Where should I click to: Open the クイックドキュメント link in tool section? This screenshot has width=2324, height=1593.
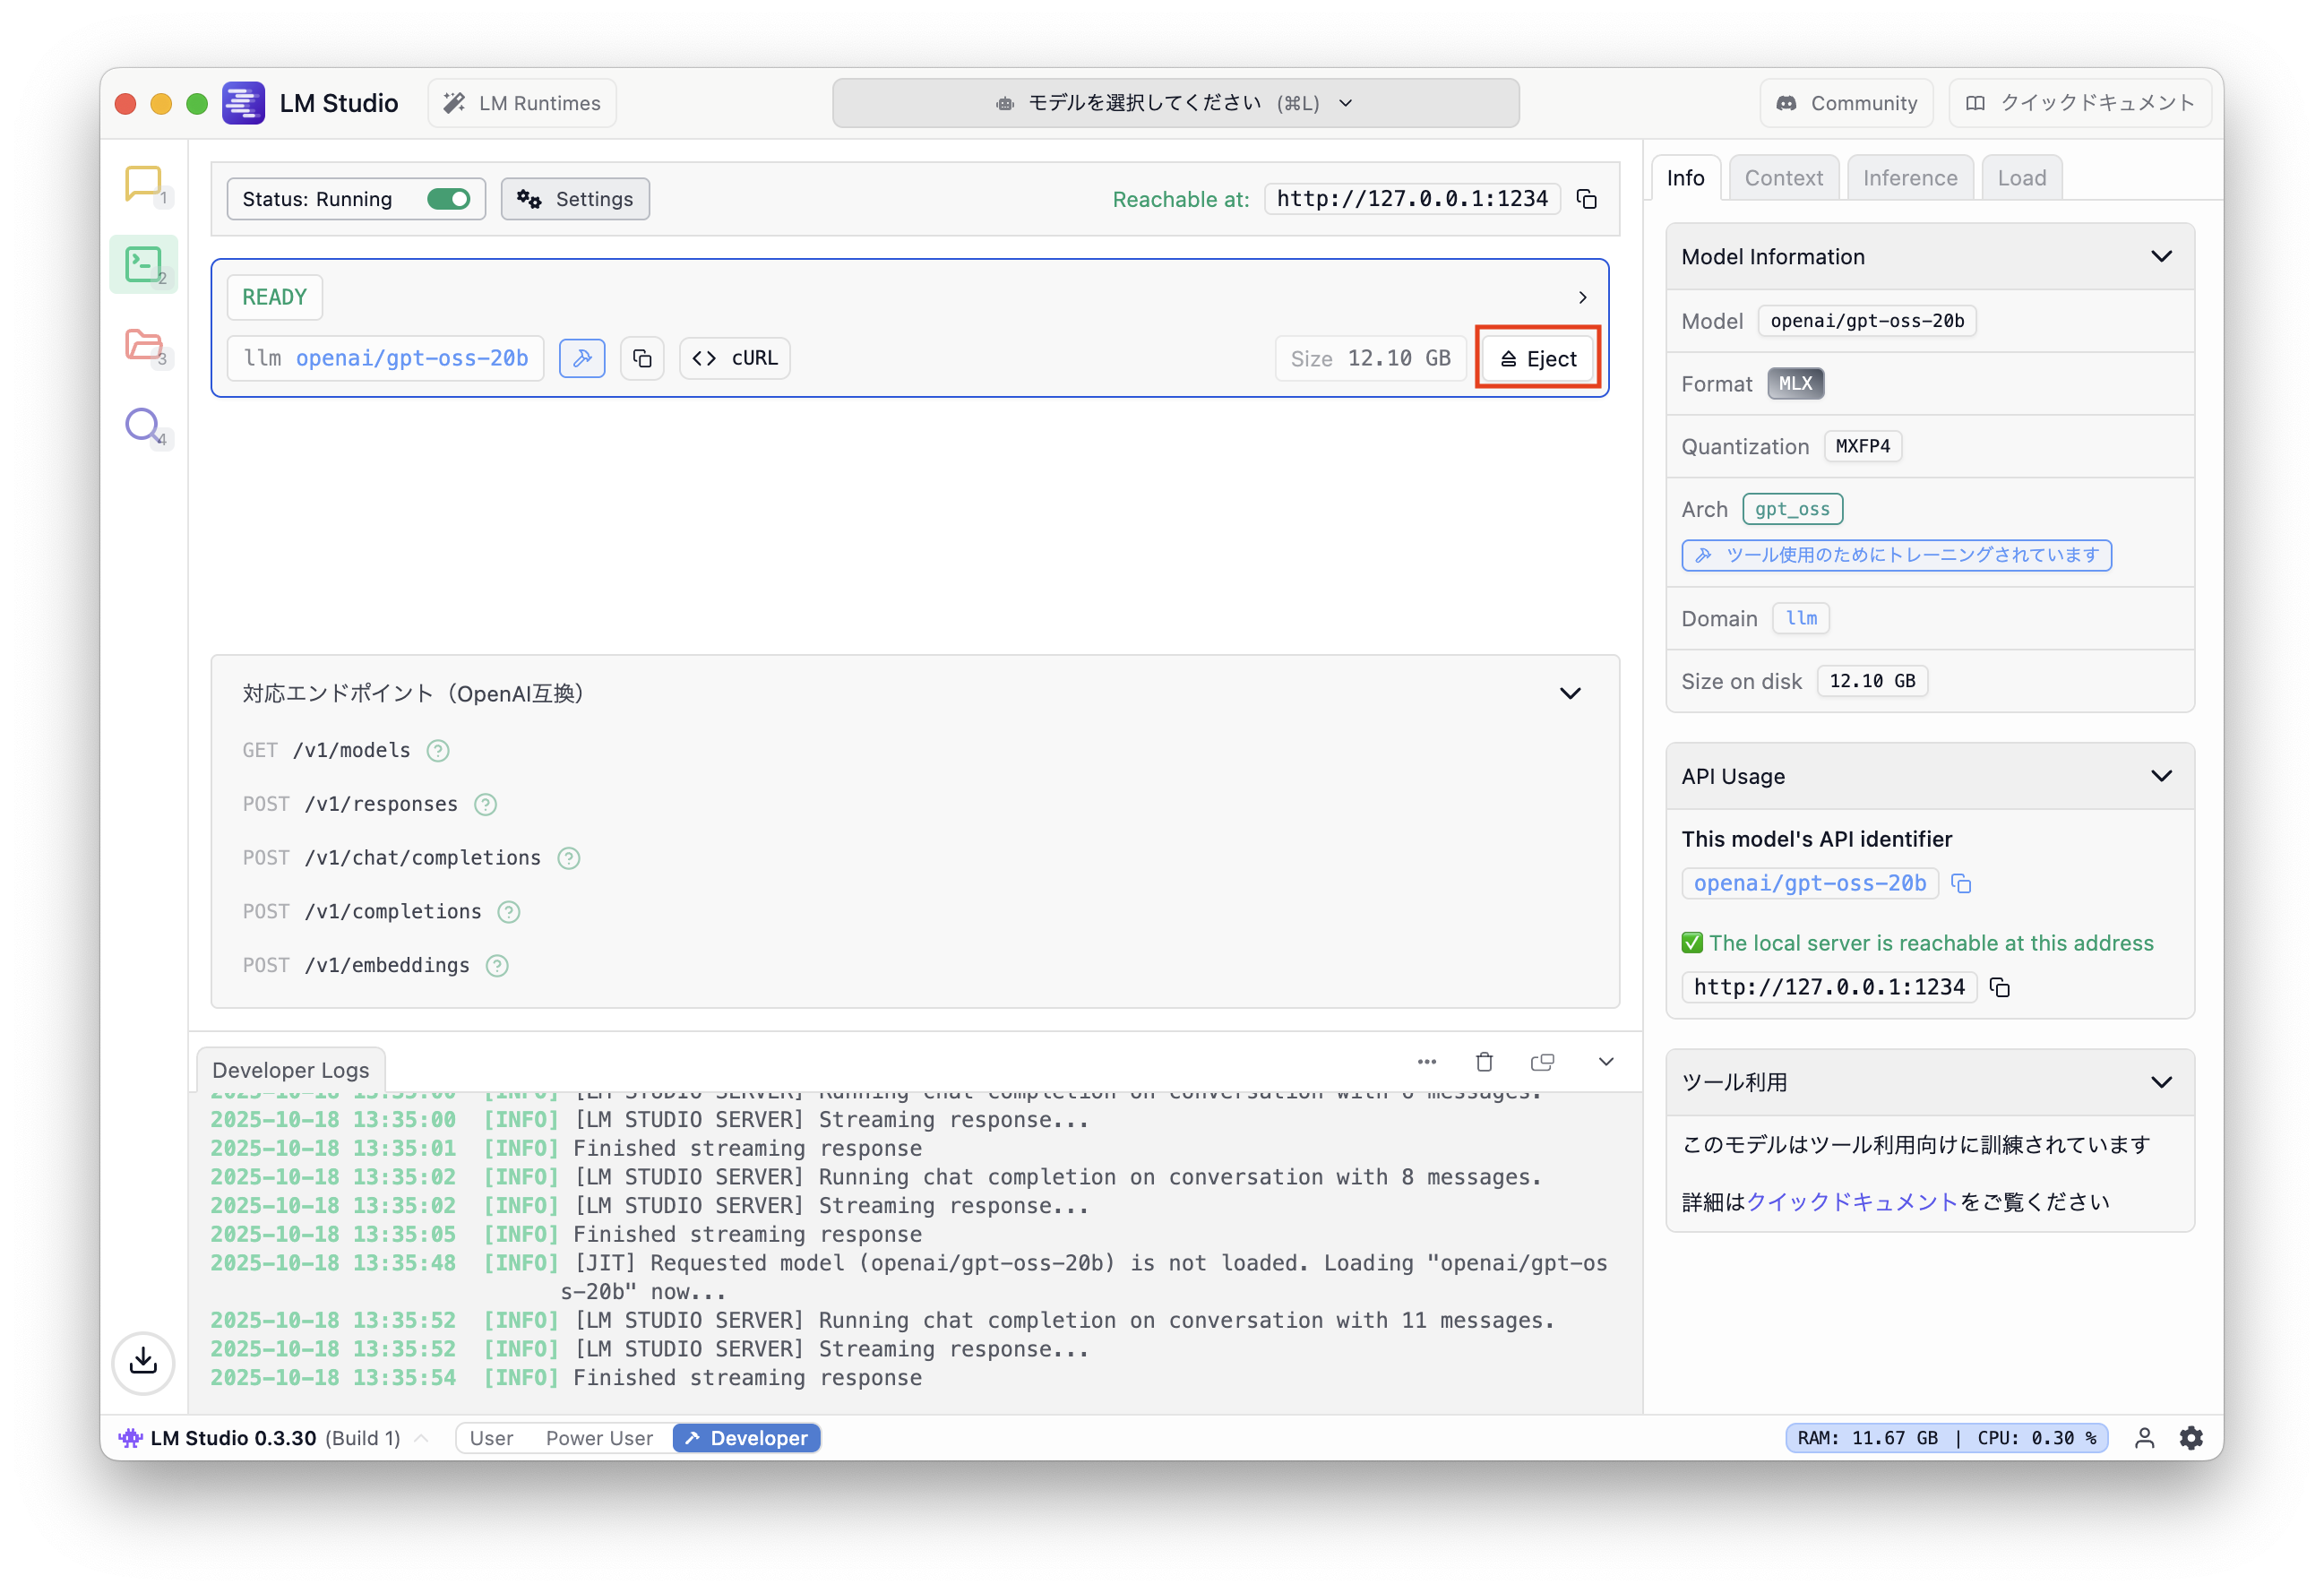[x=1851, y=1202]
